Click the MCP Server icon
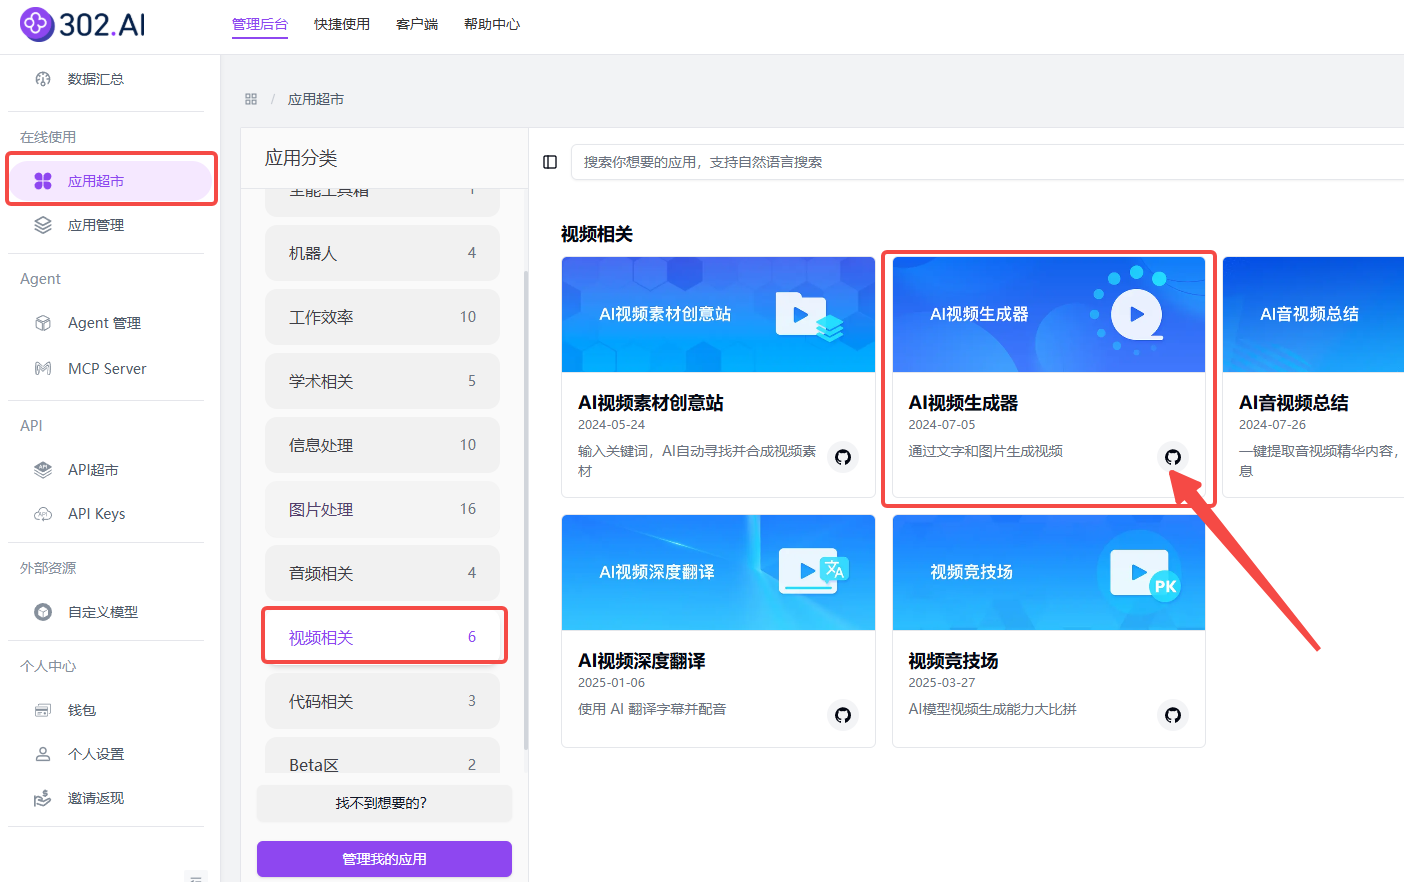The image size is (1404, 882). [x=43, y=369]
